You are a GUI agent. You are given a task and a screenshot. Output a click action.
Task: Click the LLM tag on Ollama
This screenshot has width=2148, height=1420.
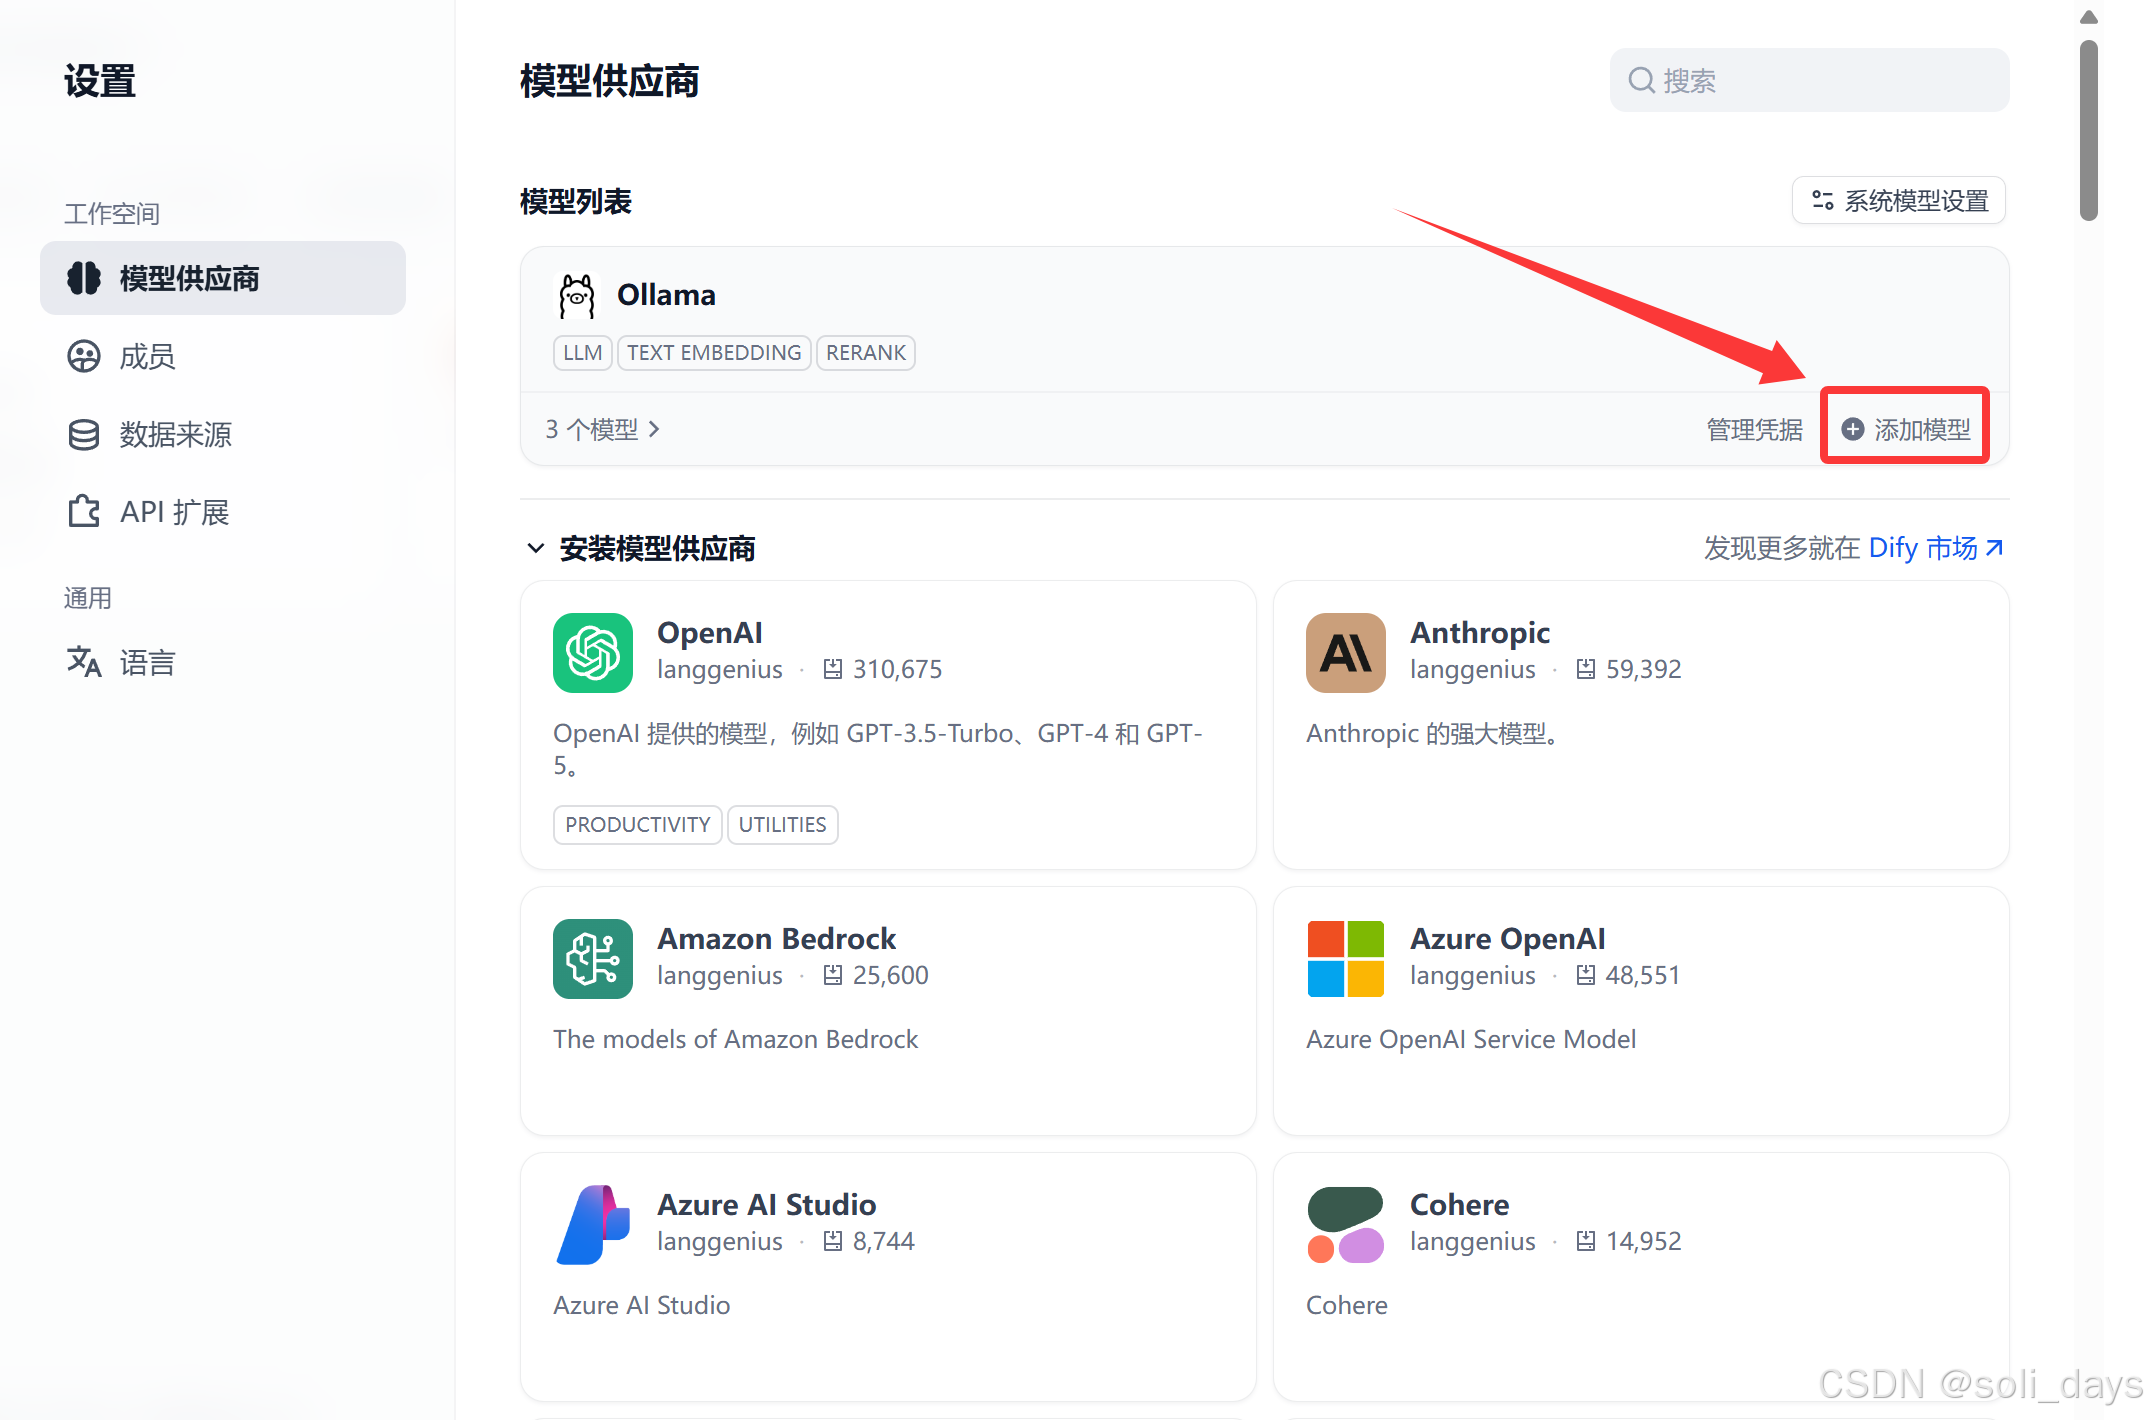tap(582, 352)
